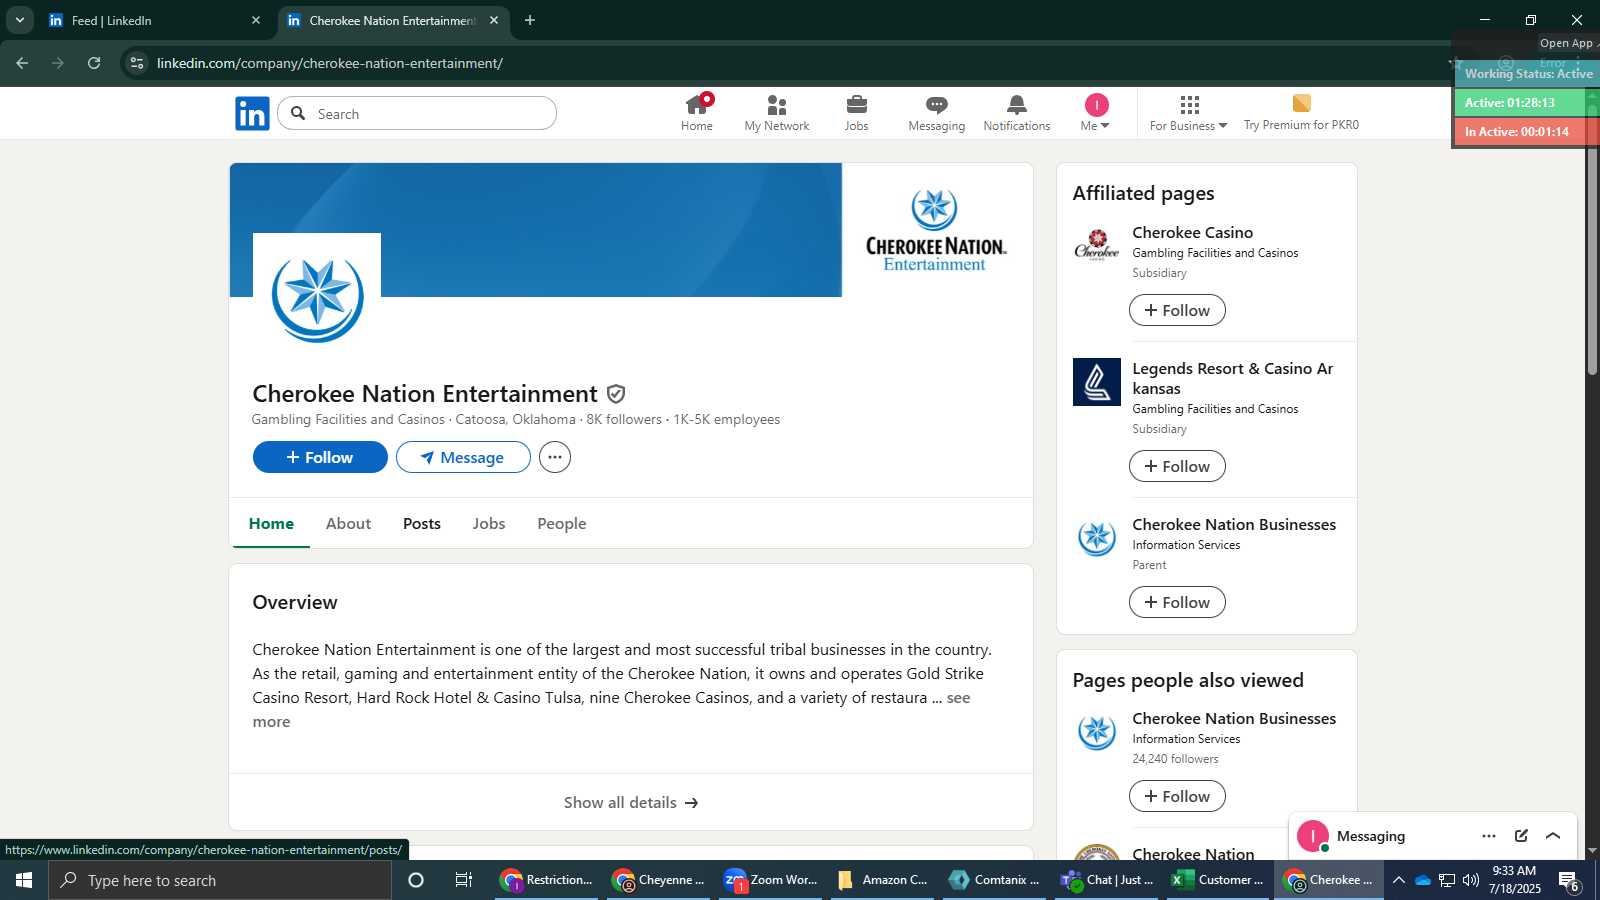Screen dimensions: 1600x900
Task: Open the tab search dropdown arrow
Action: point(19,20)
